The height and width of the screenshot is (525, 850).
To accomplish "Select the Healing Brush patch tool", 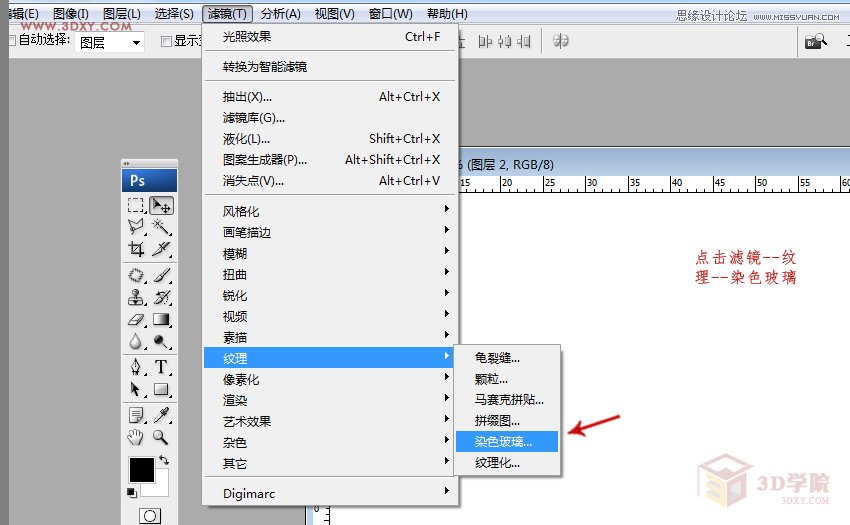I will pyautogui.click(x=136, y=276).
